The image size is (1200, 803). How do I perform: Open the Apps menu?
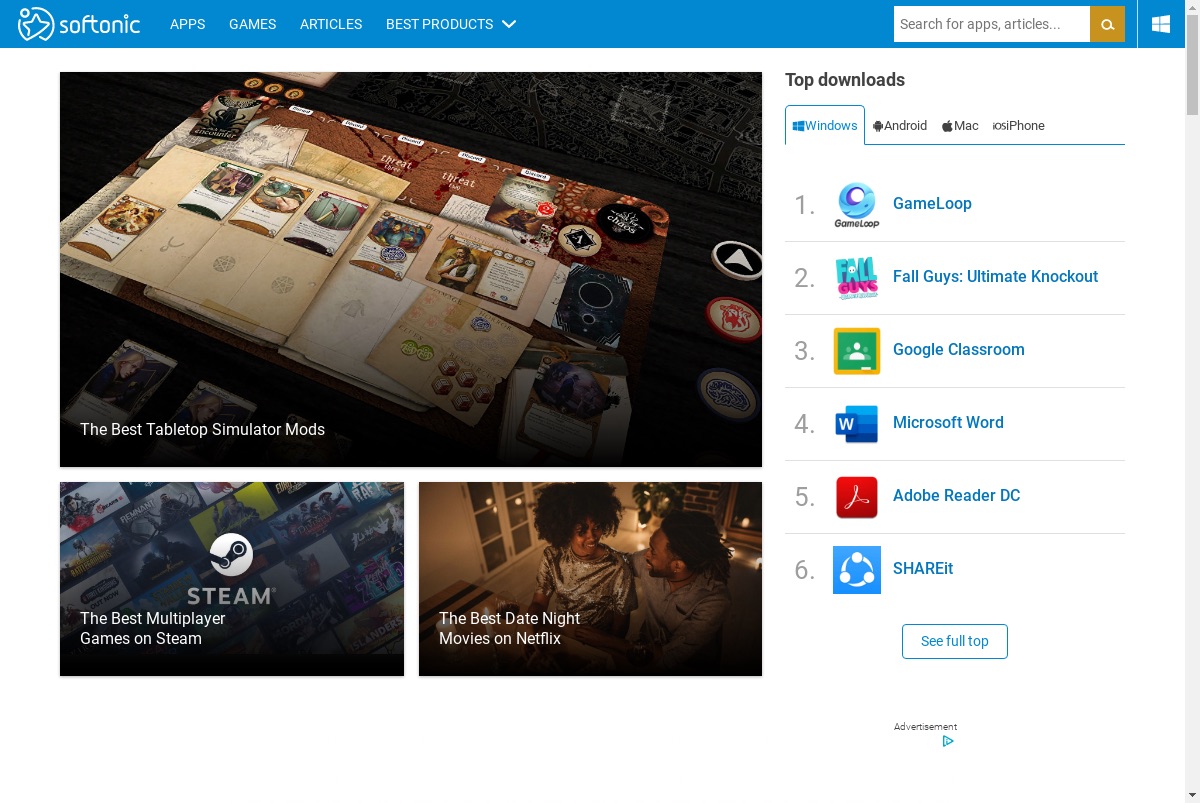pos(188,24)
